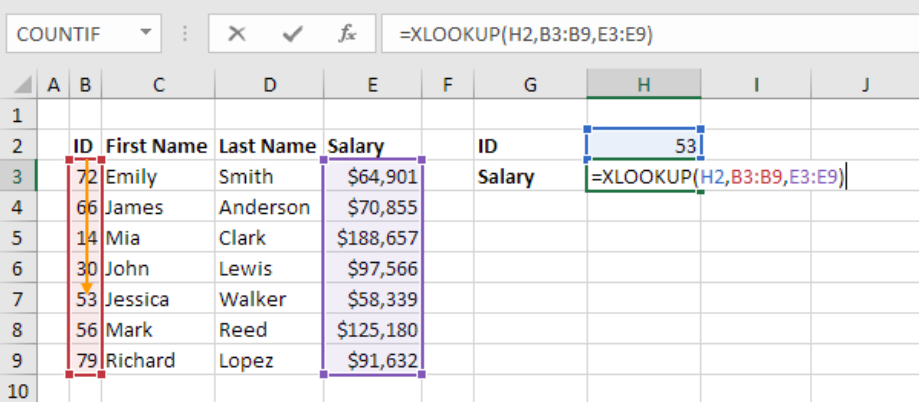Image resolution: width=919 pixels, height=402 pixels.
Task: Click cell containing Walker
Action: [269, 299]
